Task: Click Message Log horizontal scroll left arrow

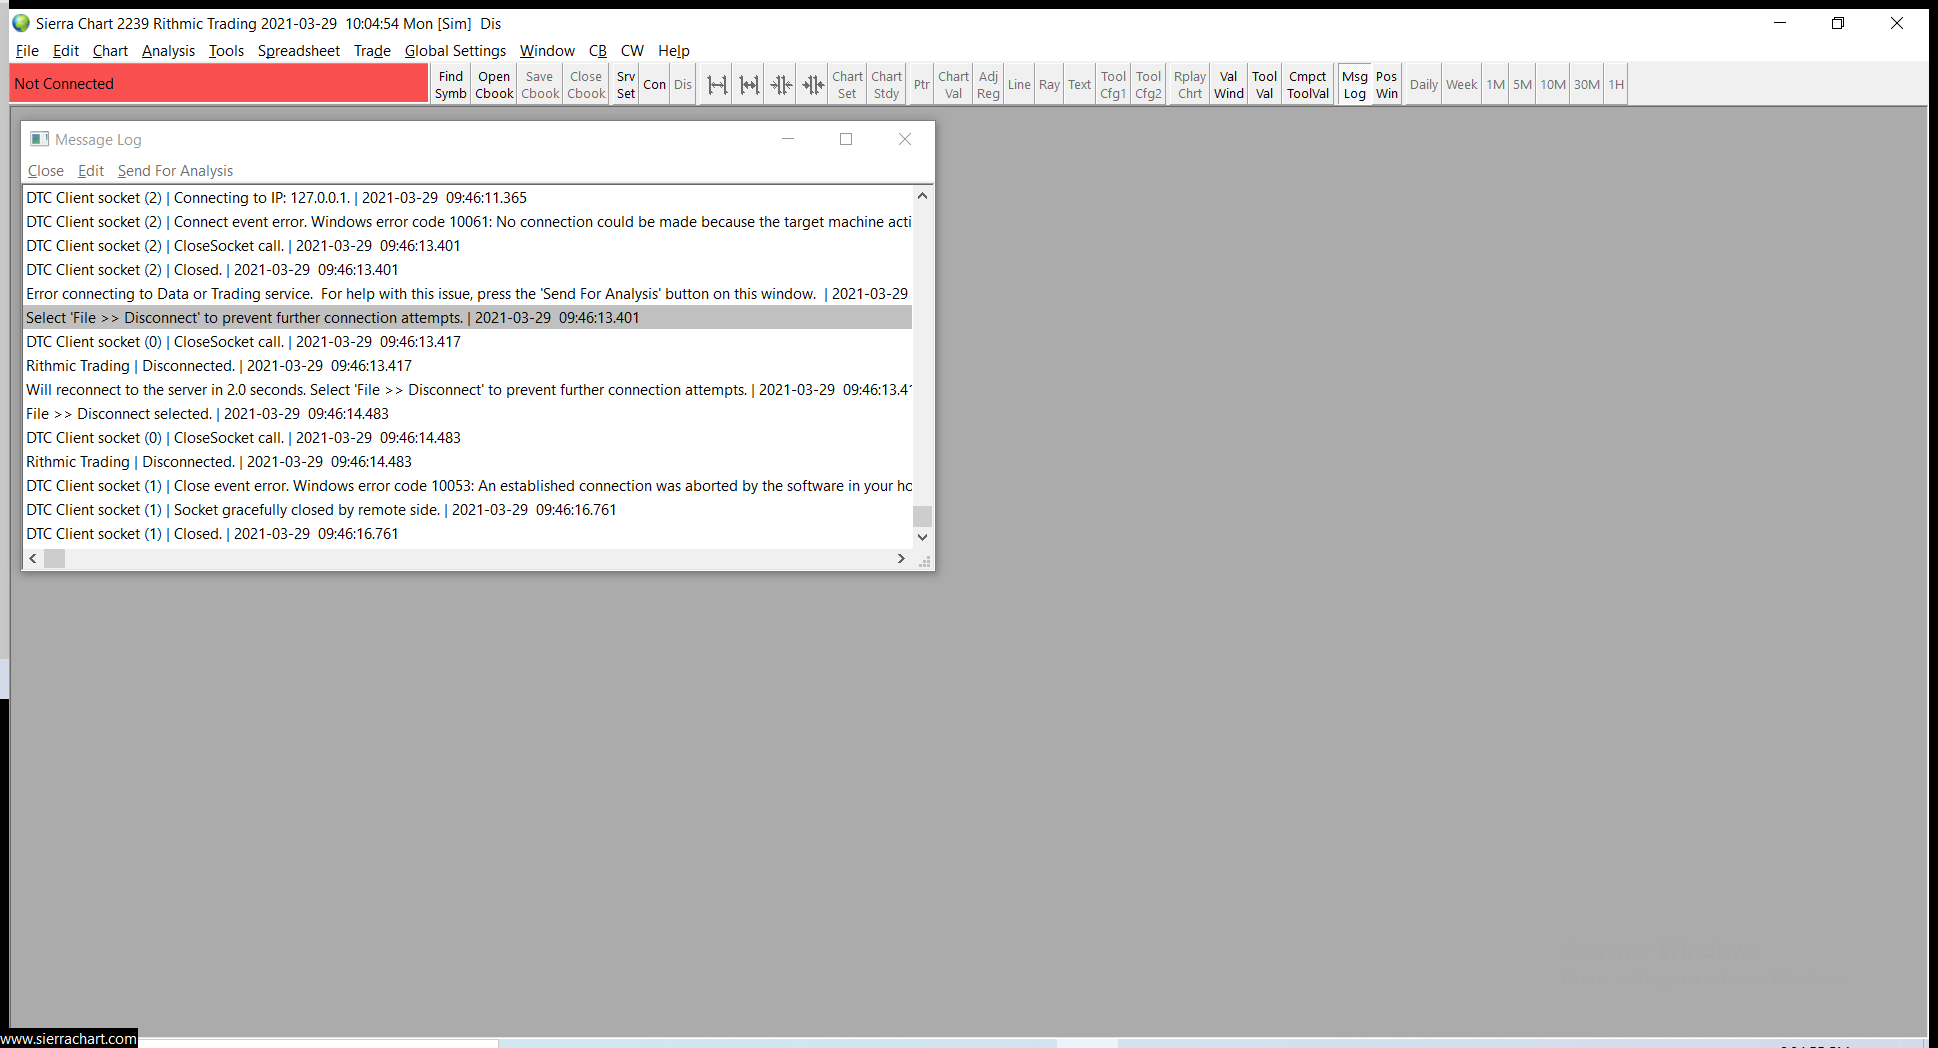Action: (33, 559)
